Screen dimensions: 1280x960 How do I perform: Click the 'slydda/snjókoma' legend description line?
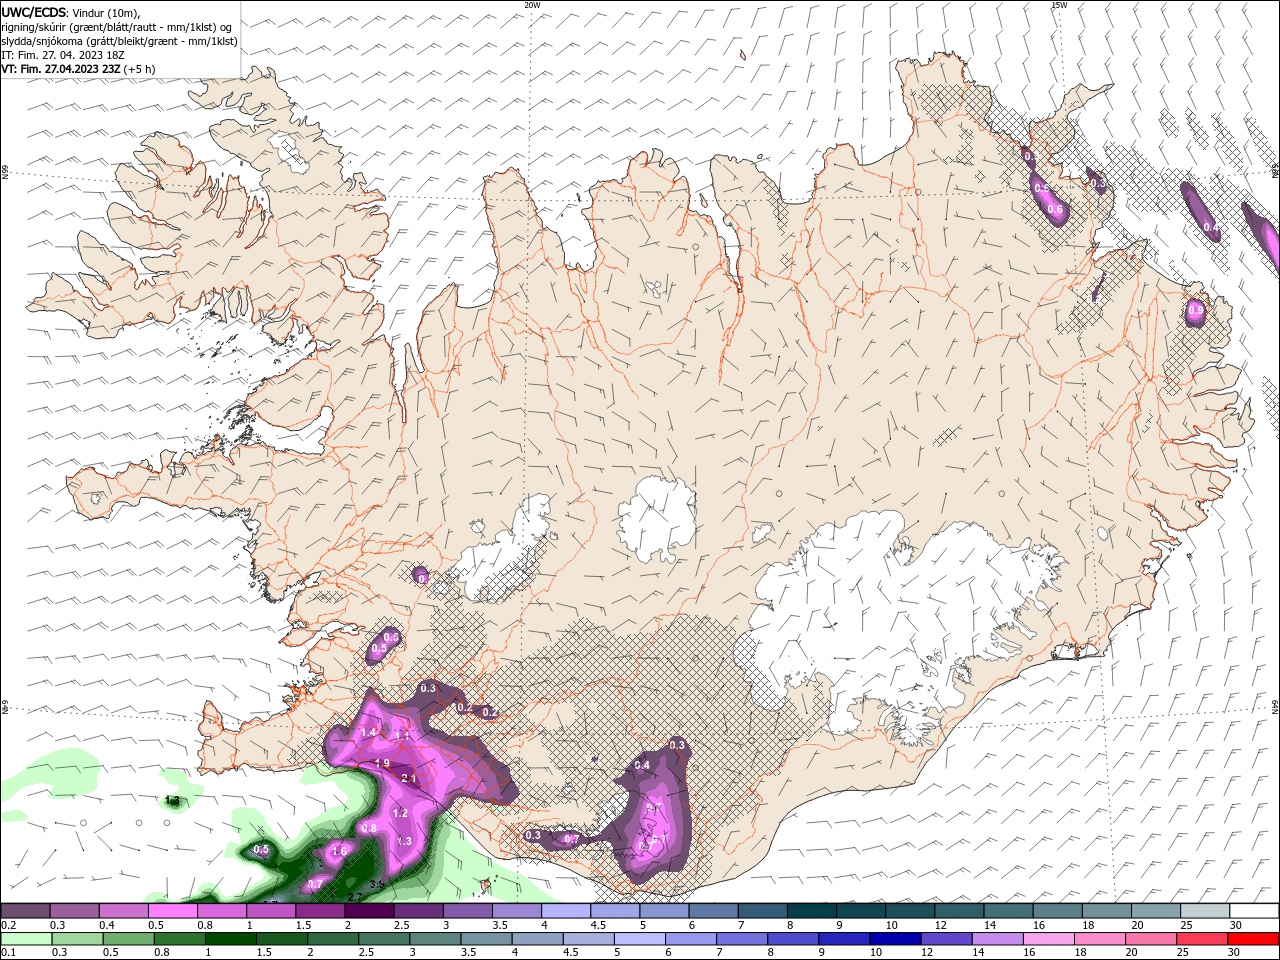[x=119, y=41]
